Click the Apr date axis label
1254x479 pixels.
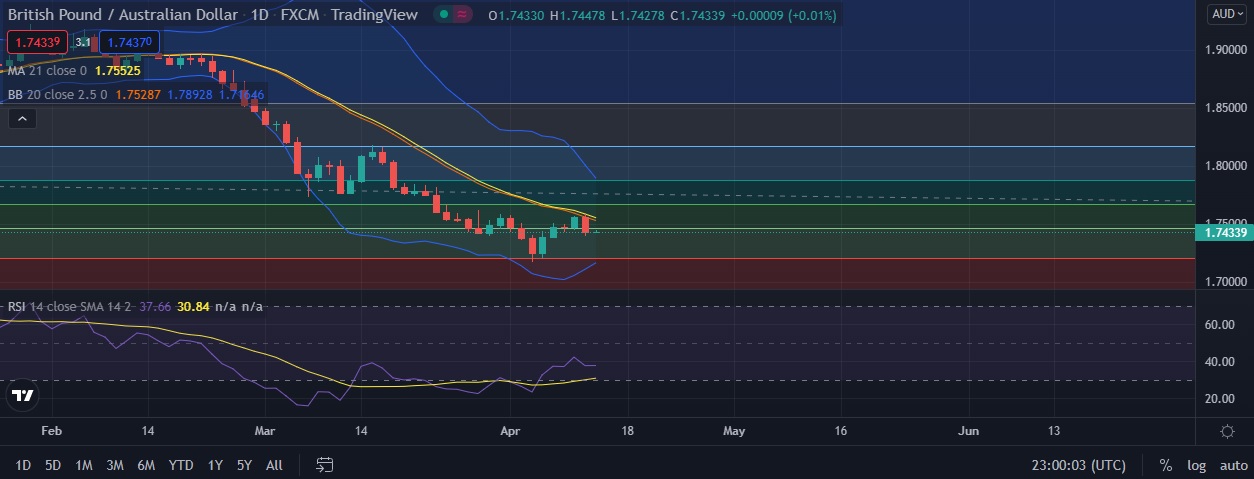[x=509, y=431]
